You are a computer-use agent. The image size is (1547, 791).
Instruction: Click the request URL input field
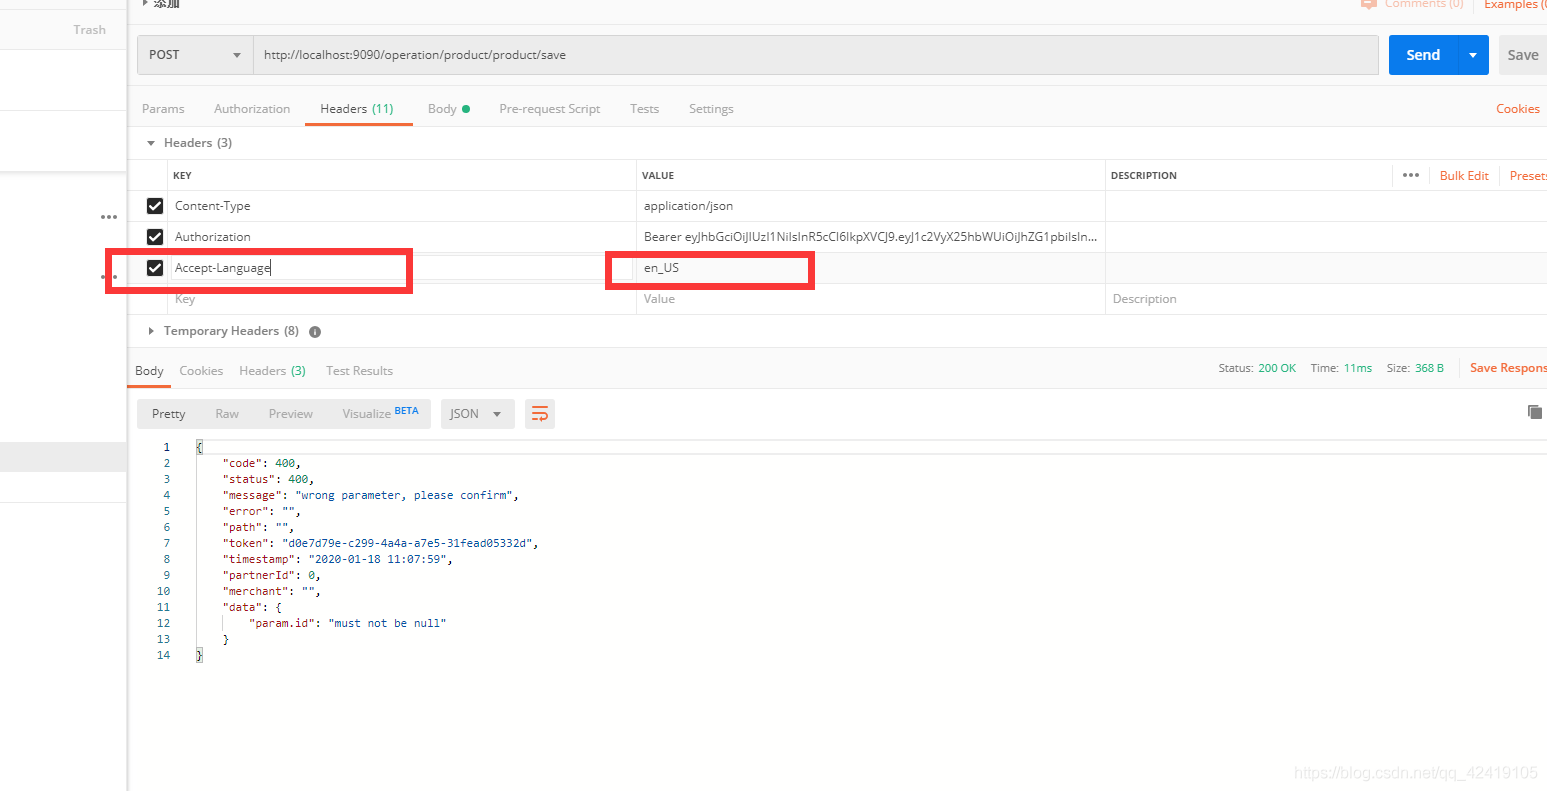click(x=816, y=55)
